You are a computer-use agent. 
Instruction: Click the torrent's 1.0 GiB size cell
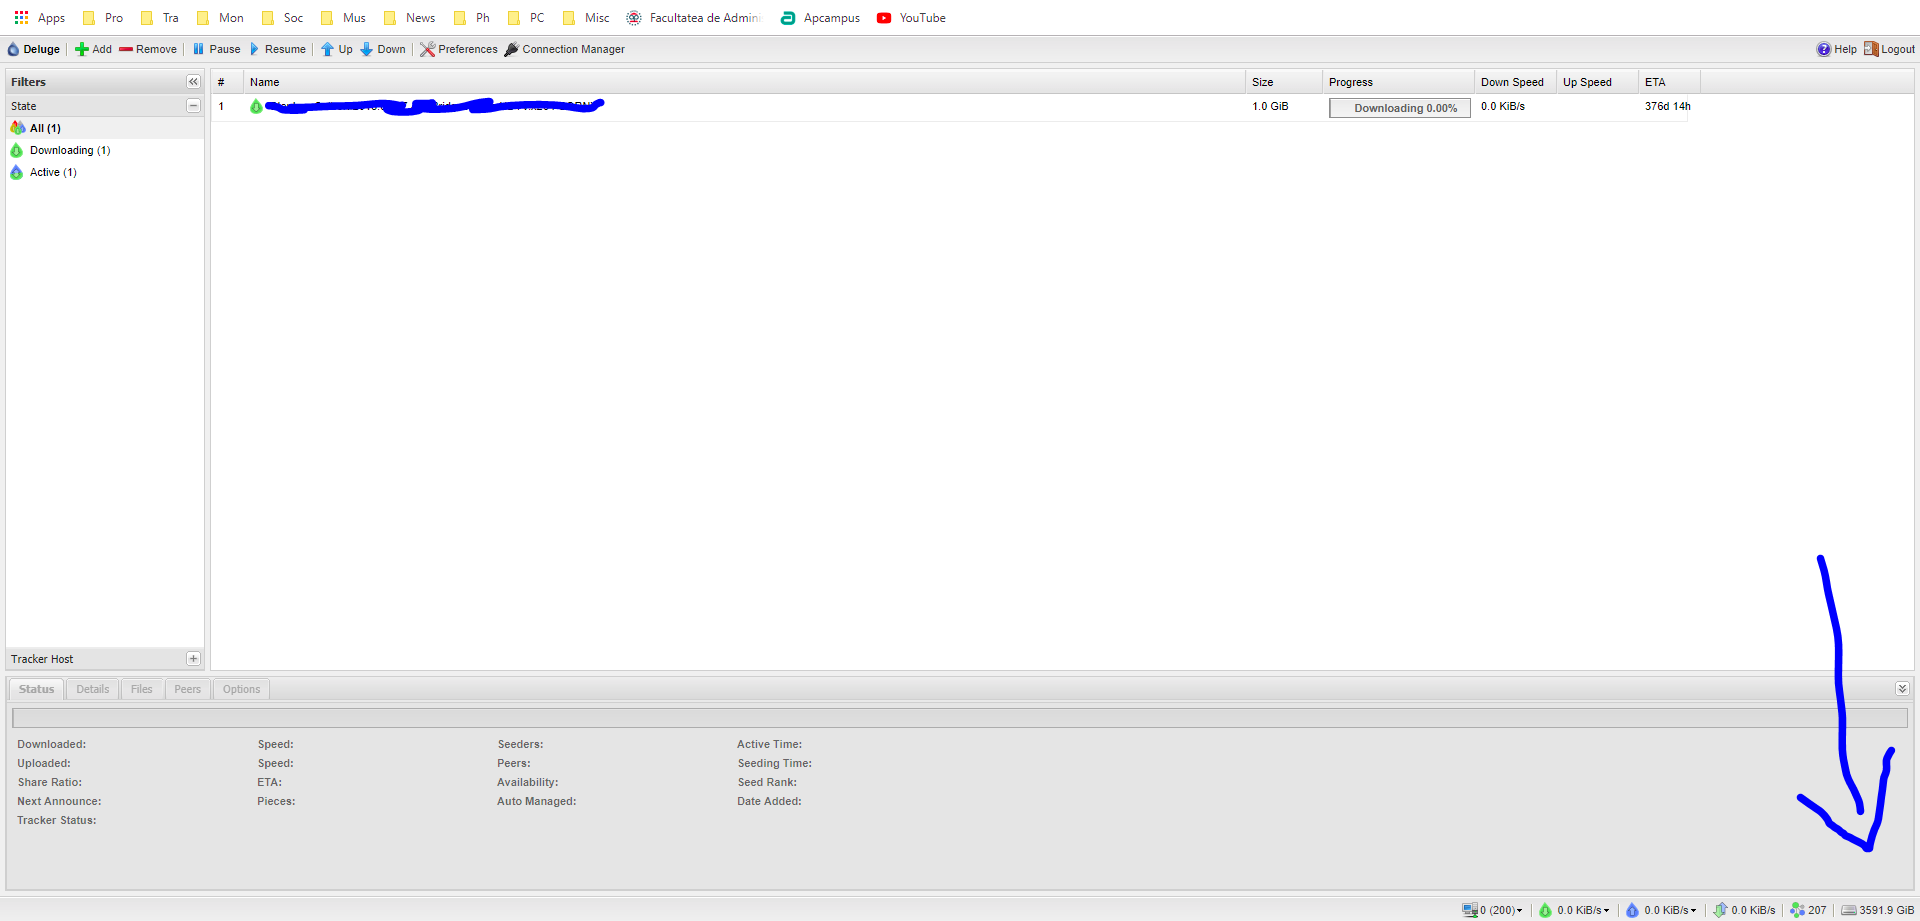tap(1270, 106)
